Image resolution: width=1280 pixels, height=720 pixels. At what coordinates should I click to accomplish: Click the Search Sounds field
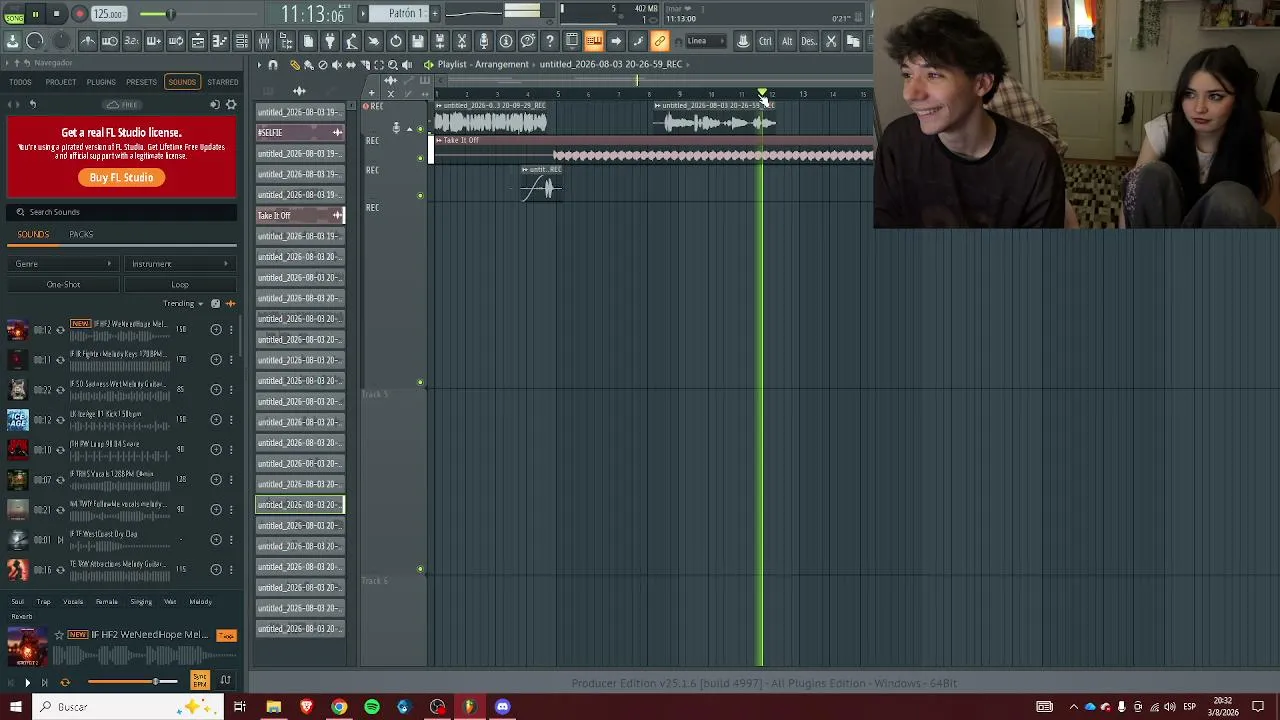tap(122, 212)
